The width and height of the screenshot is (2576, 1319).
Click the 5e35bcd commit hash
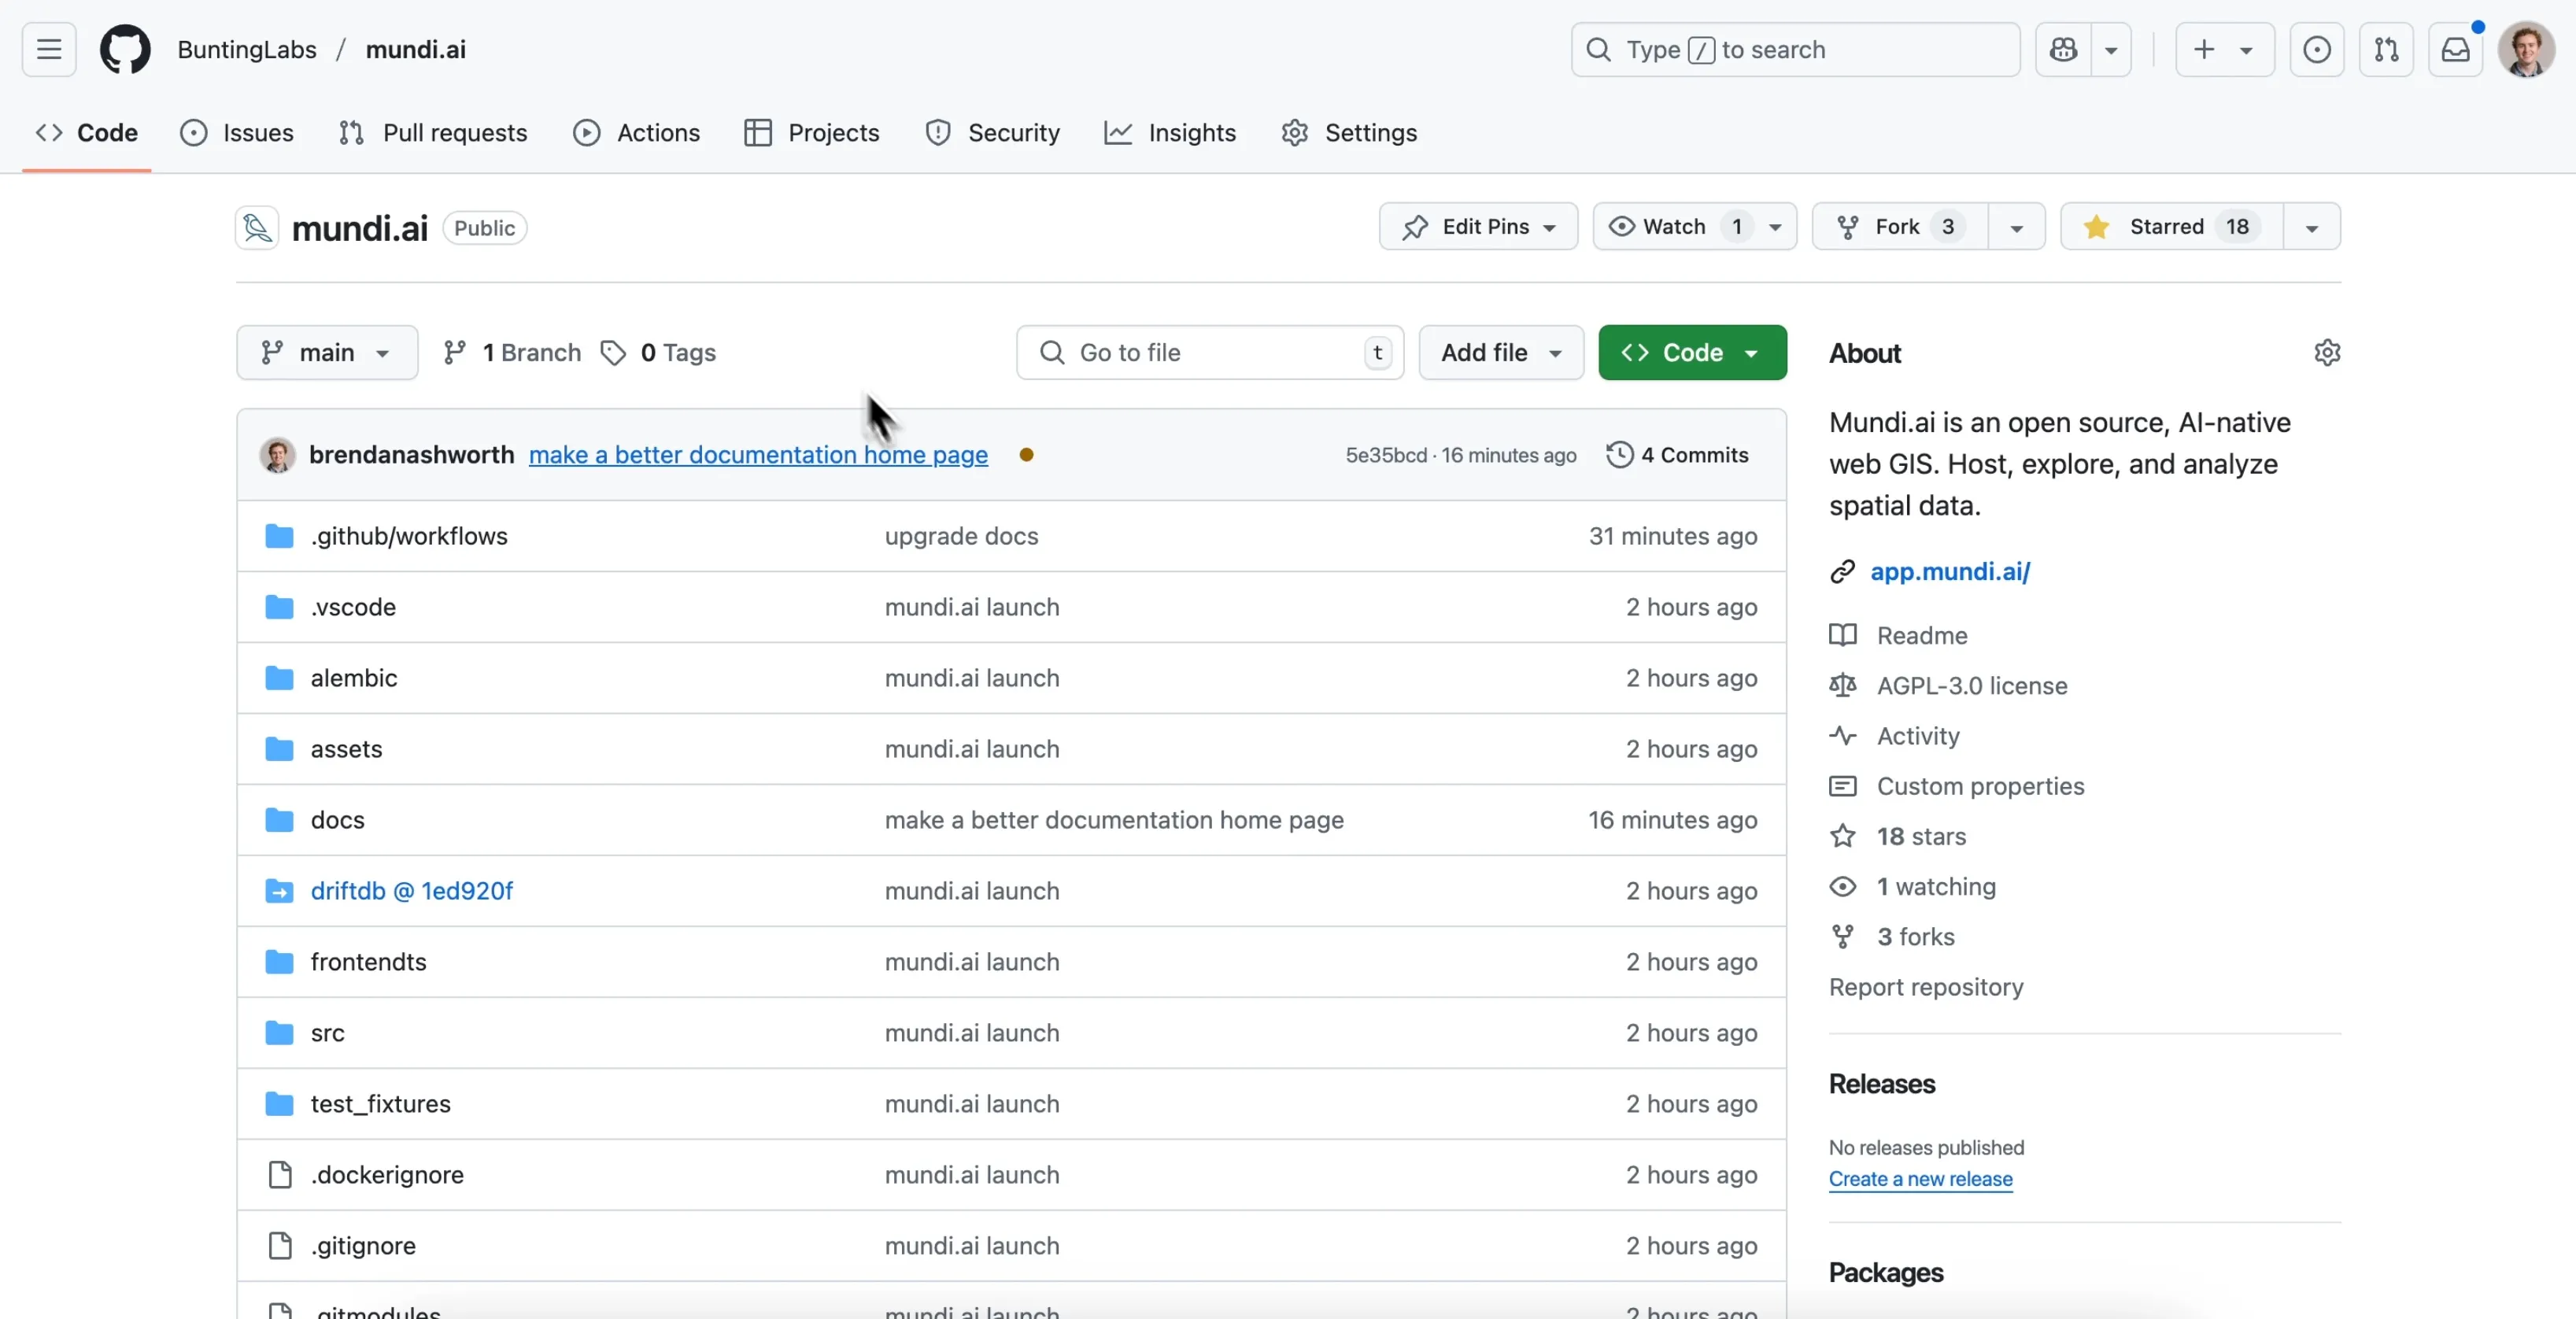click(1386, 455)
